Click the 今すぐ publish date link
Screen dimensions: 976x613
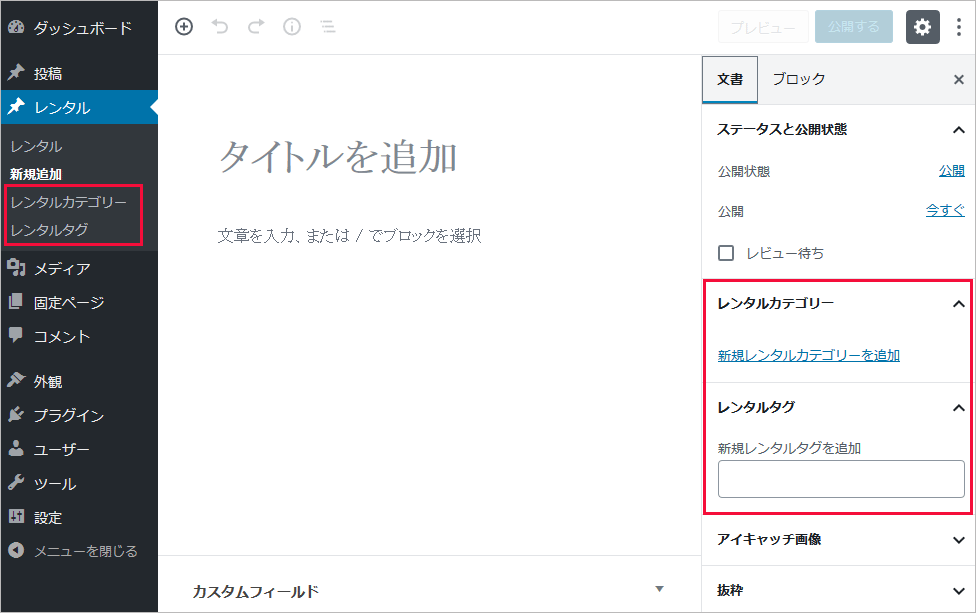click(x=945, y=211)
